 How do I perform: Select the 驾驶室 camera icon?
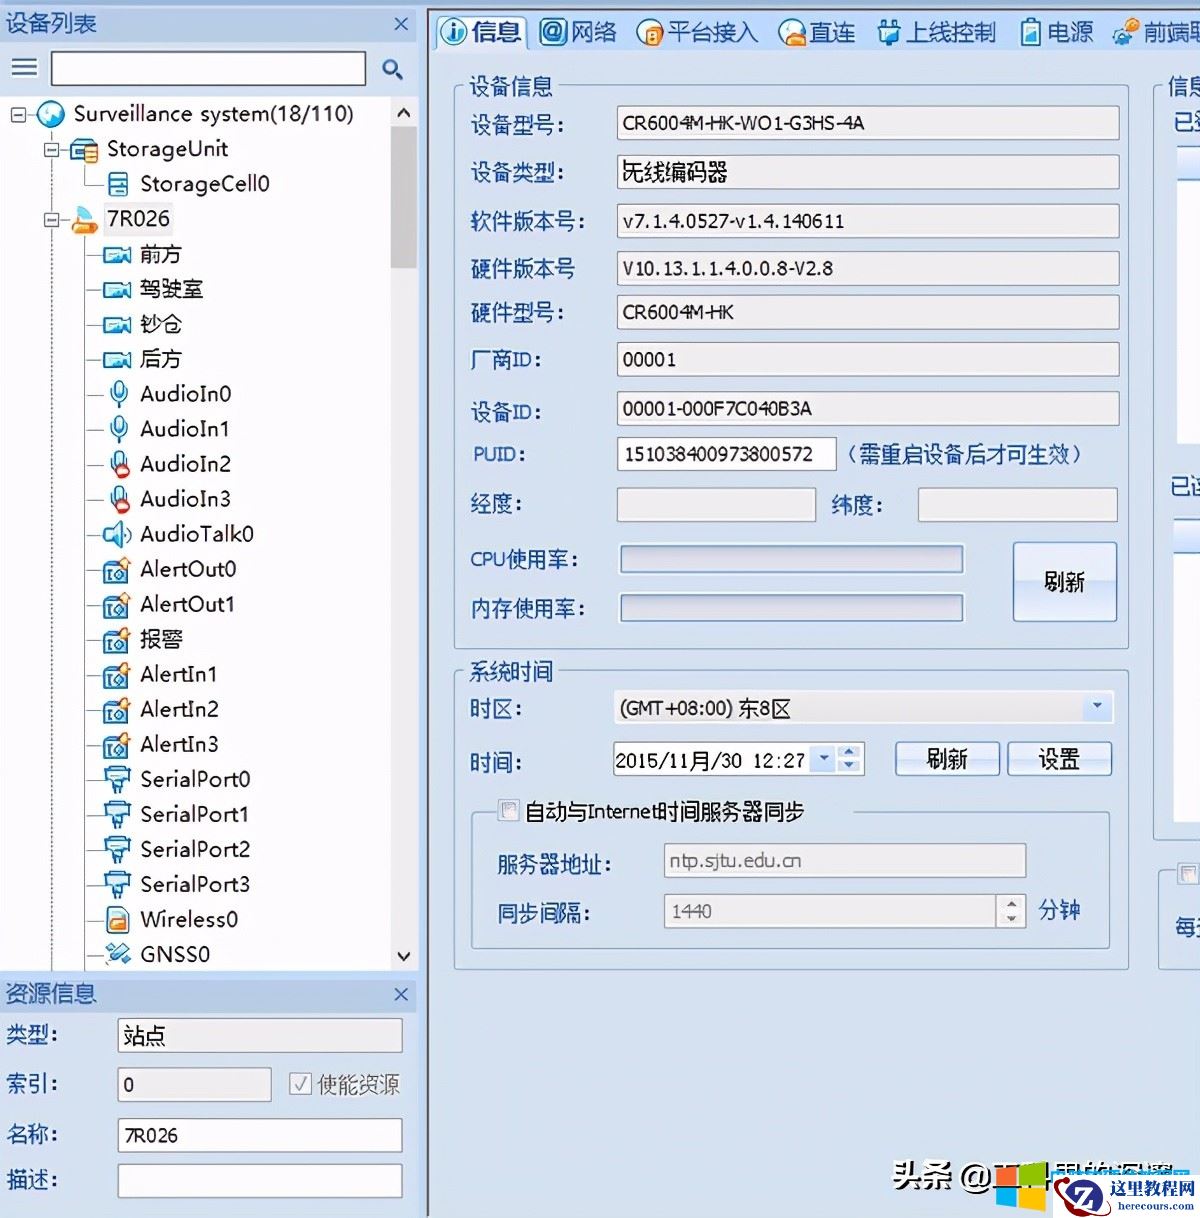117,290
